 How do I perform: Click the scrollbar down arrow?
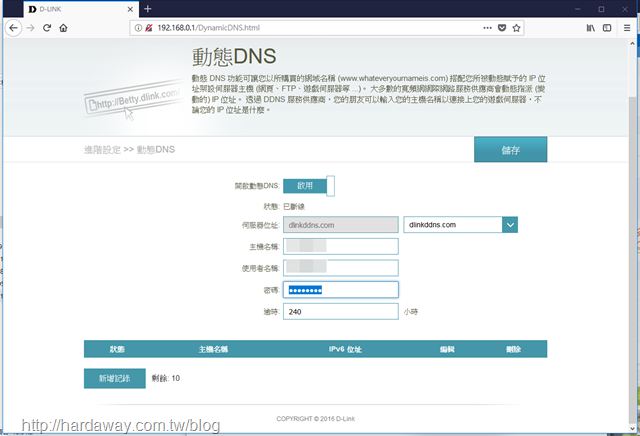tap(632, 428)
